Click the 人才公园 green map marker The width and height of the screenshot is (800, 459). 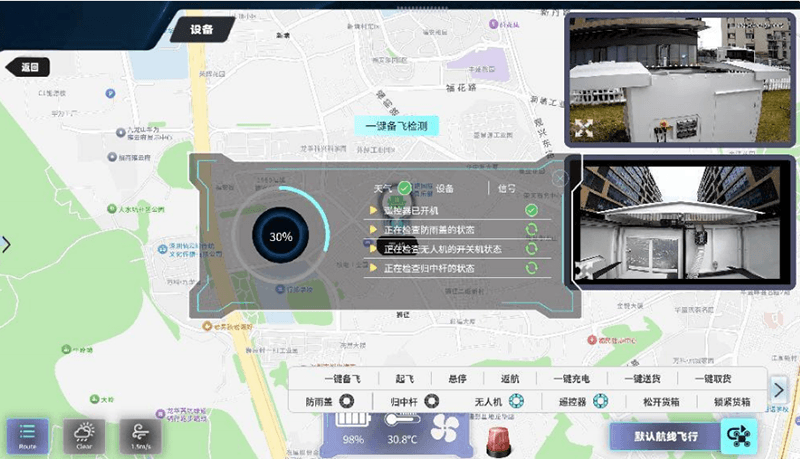[112, 209]
